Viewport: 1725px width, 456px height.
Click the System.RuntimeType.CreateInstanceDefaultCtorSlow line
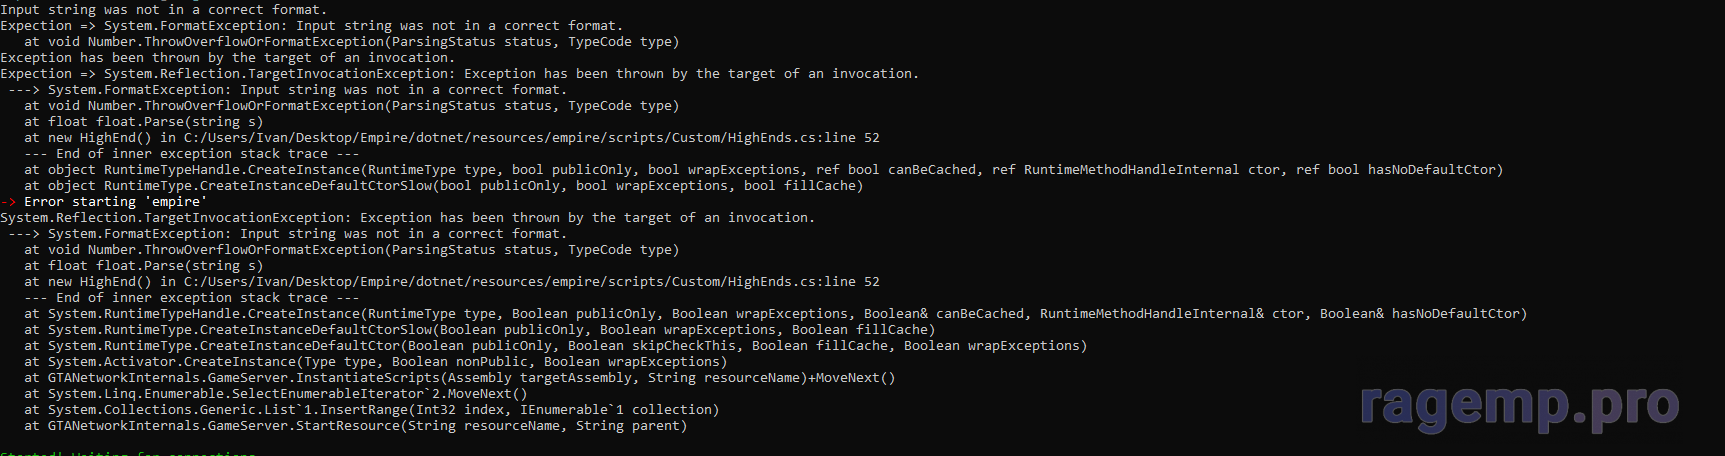[479, 330]
